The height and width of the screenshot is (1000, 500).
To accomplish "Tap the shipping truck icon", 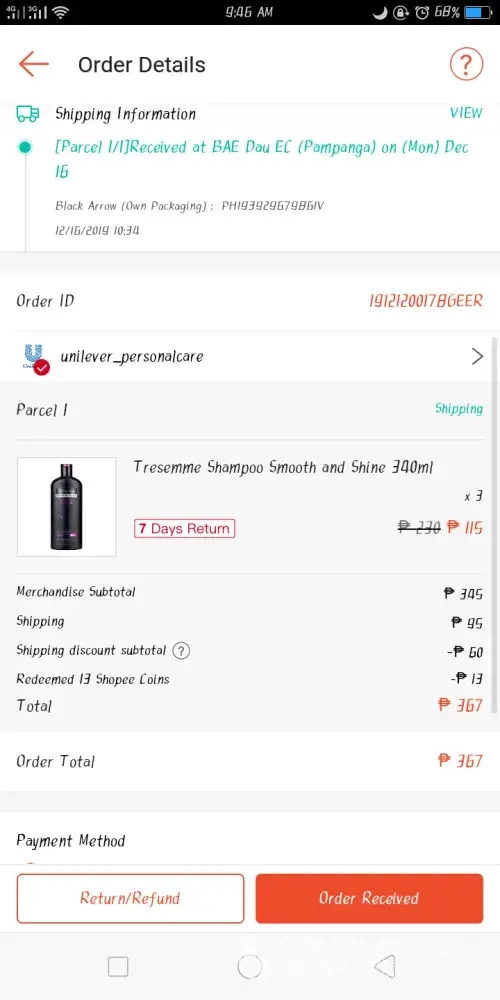I will [27, 114].
